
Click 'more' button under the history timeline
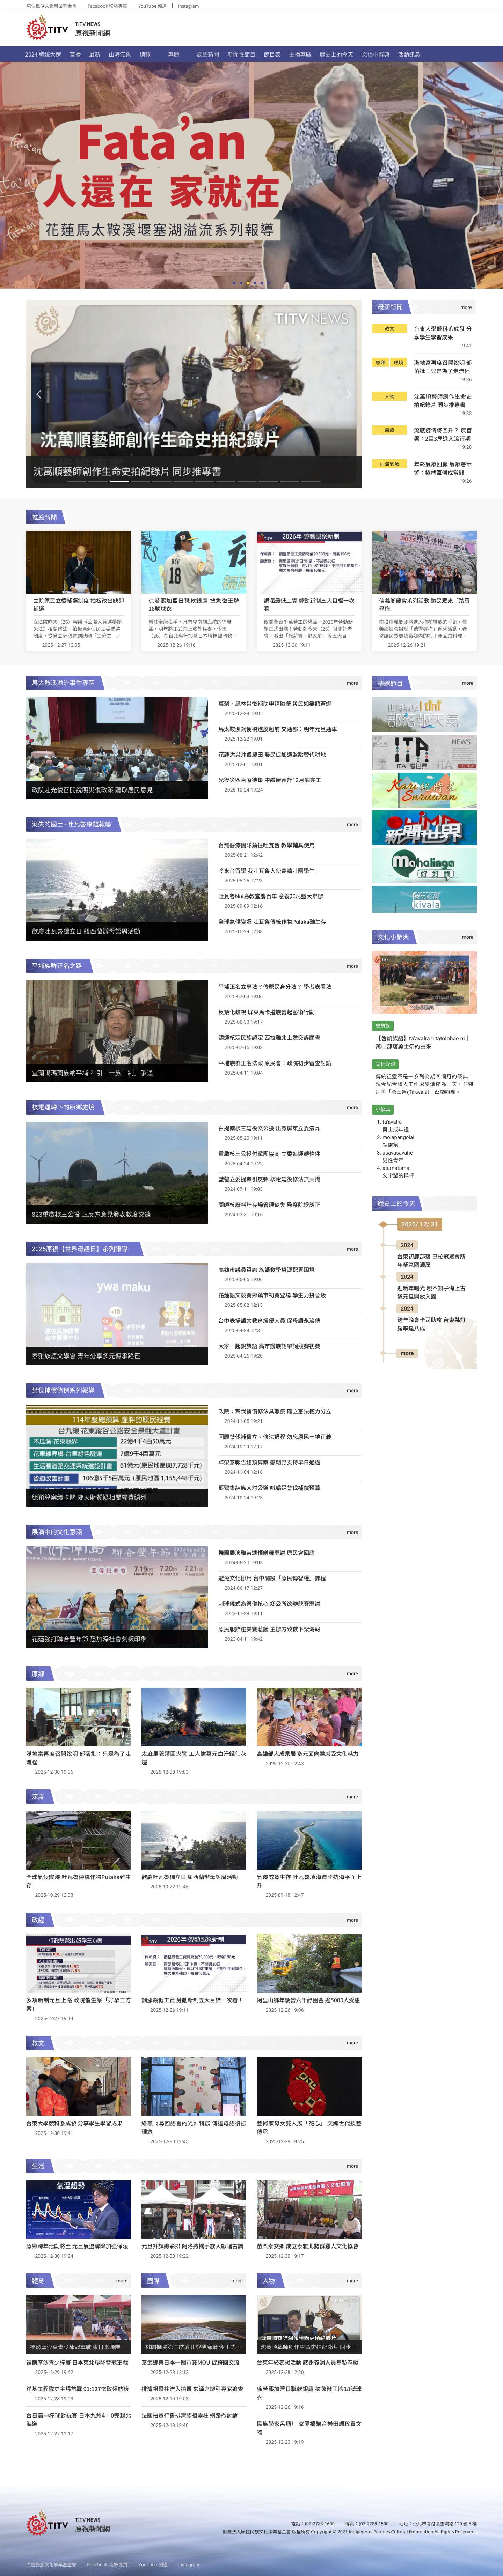[x=407, y=1353]
